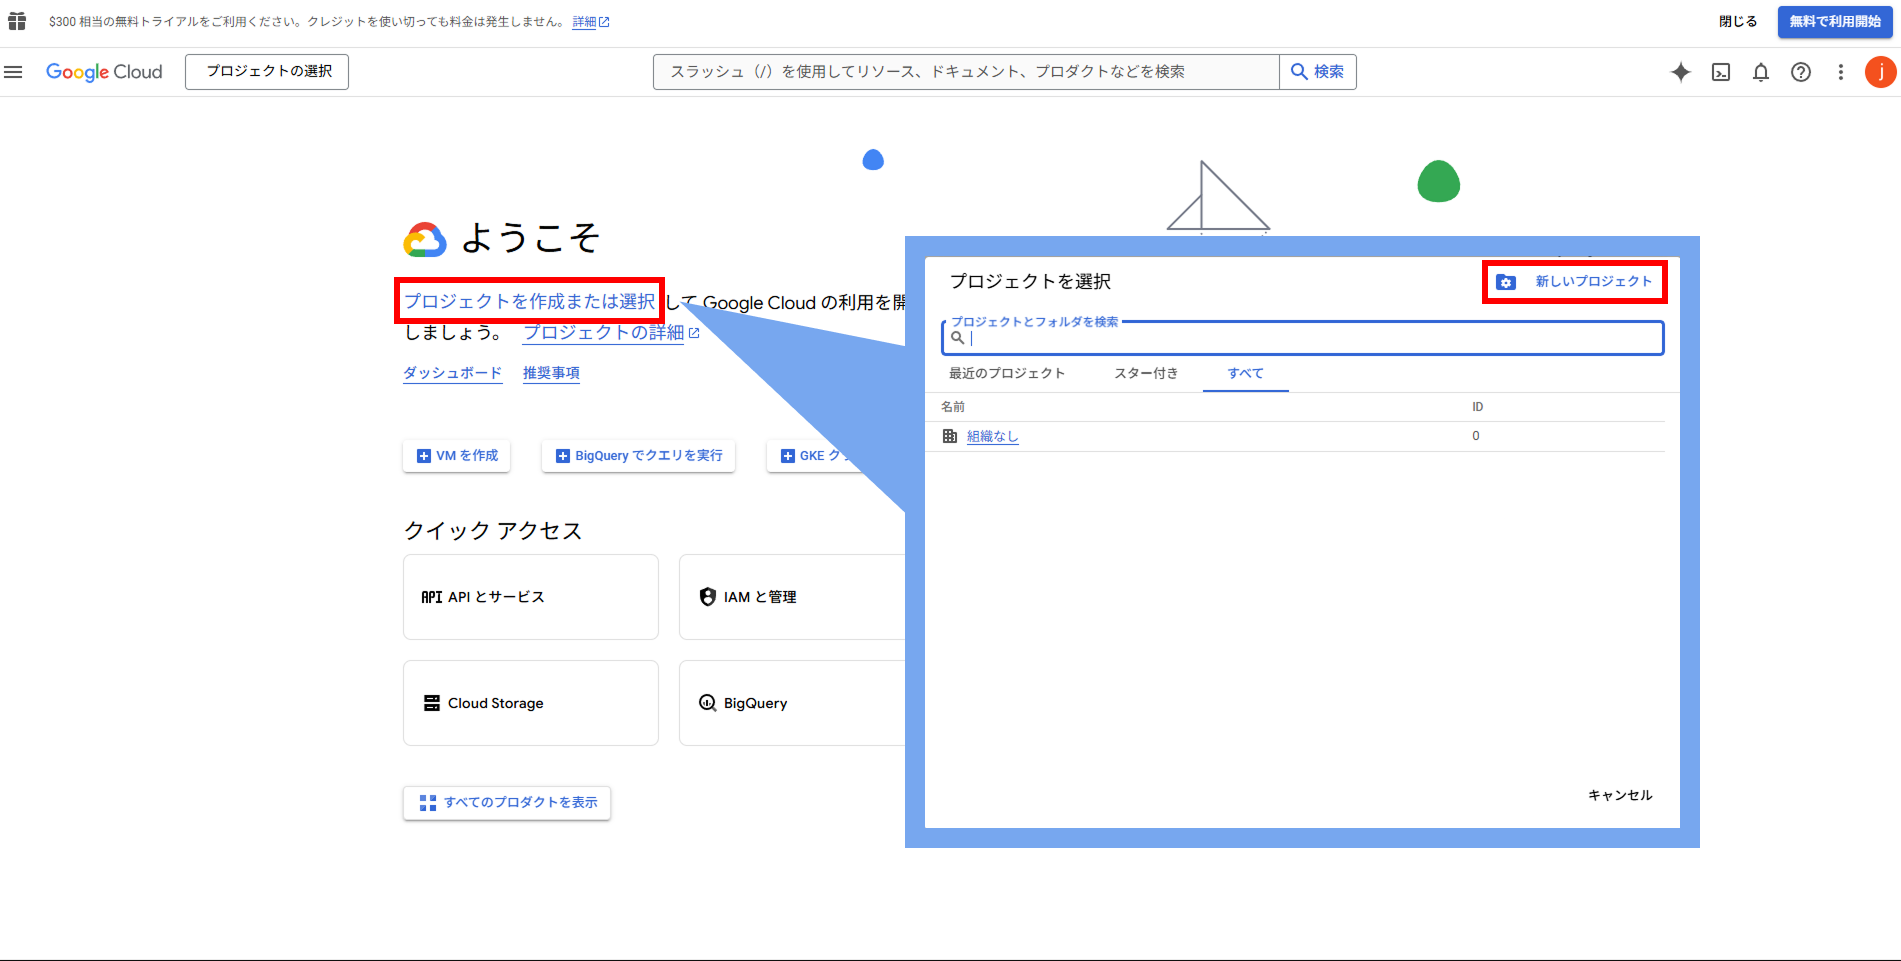Open the BigQuery quick access card
The height and width of the screenshot is (961, 1901).
[x=792, y=703]
